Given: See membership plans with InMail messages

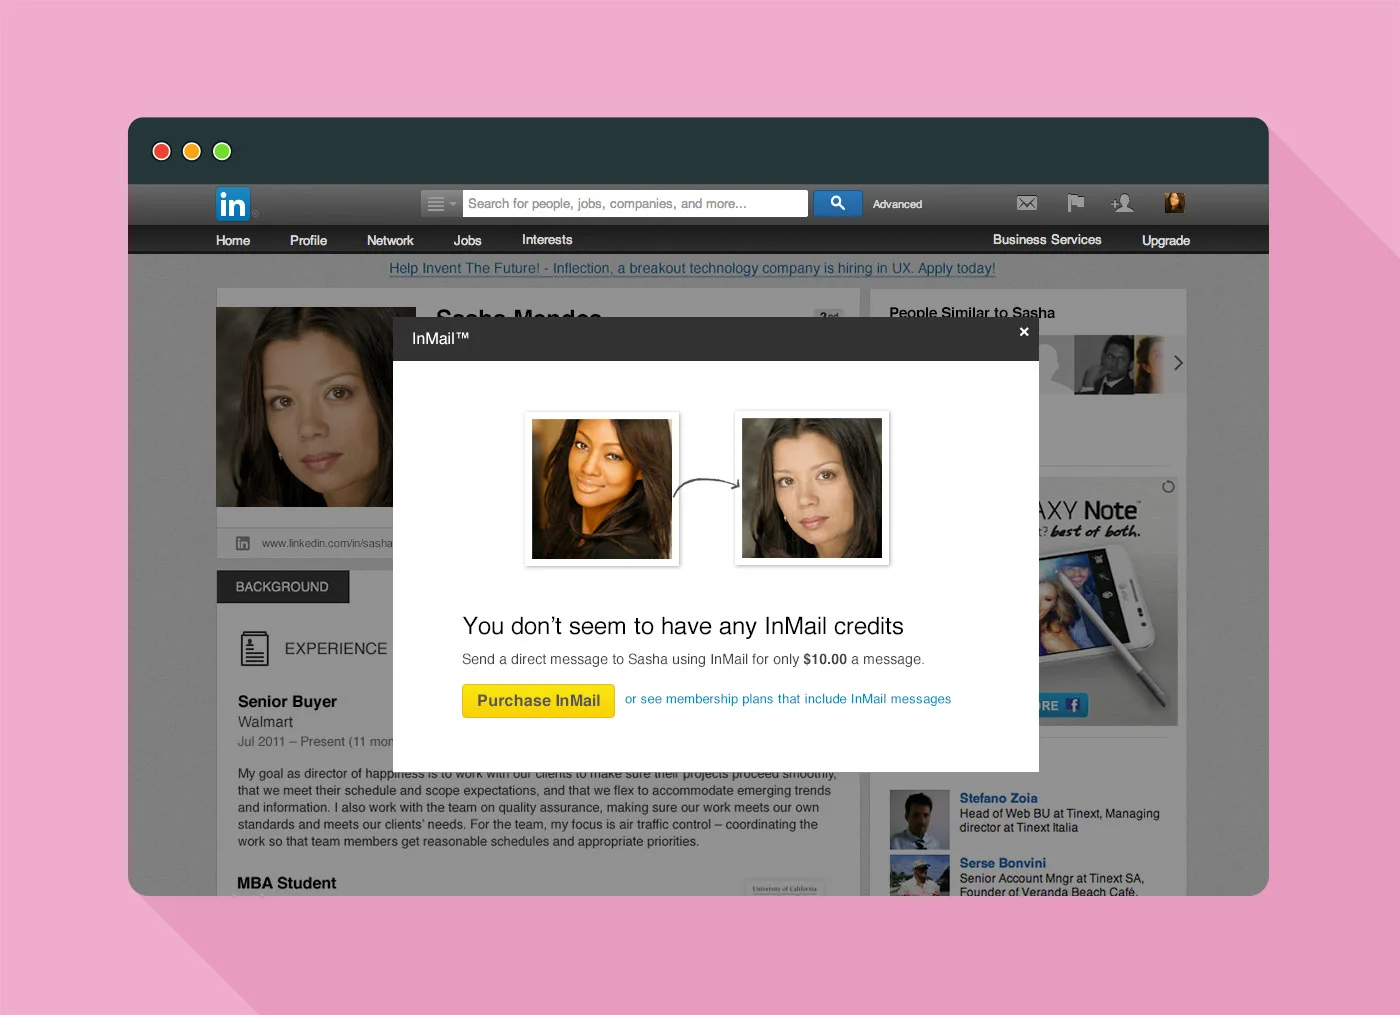Looking at the screenshot, I should pyautogui.click(x=788, y=699).
